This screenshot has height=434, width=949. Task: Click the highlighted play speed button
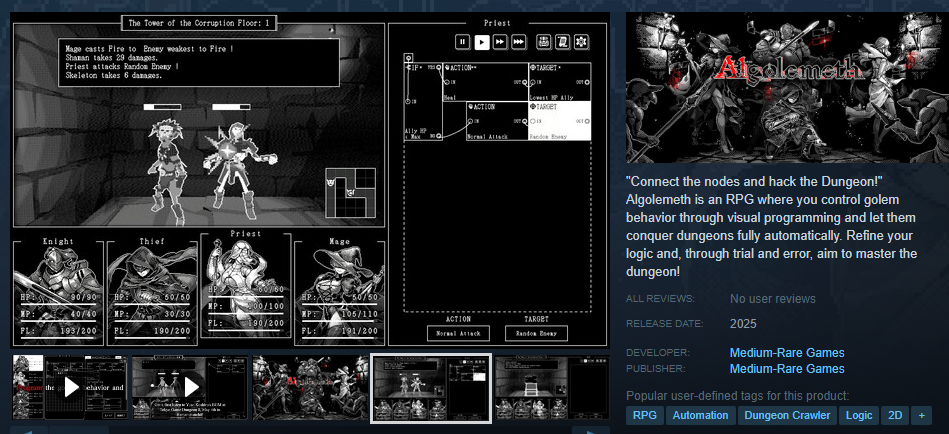tap(481, 42)
